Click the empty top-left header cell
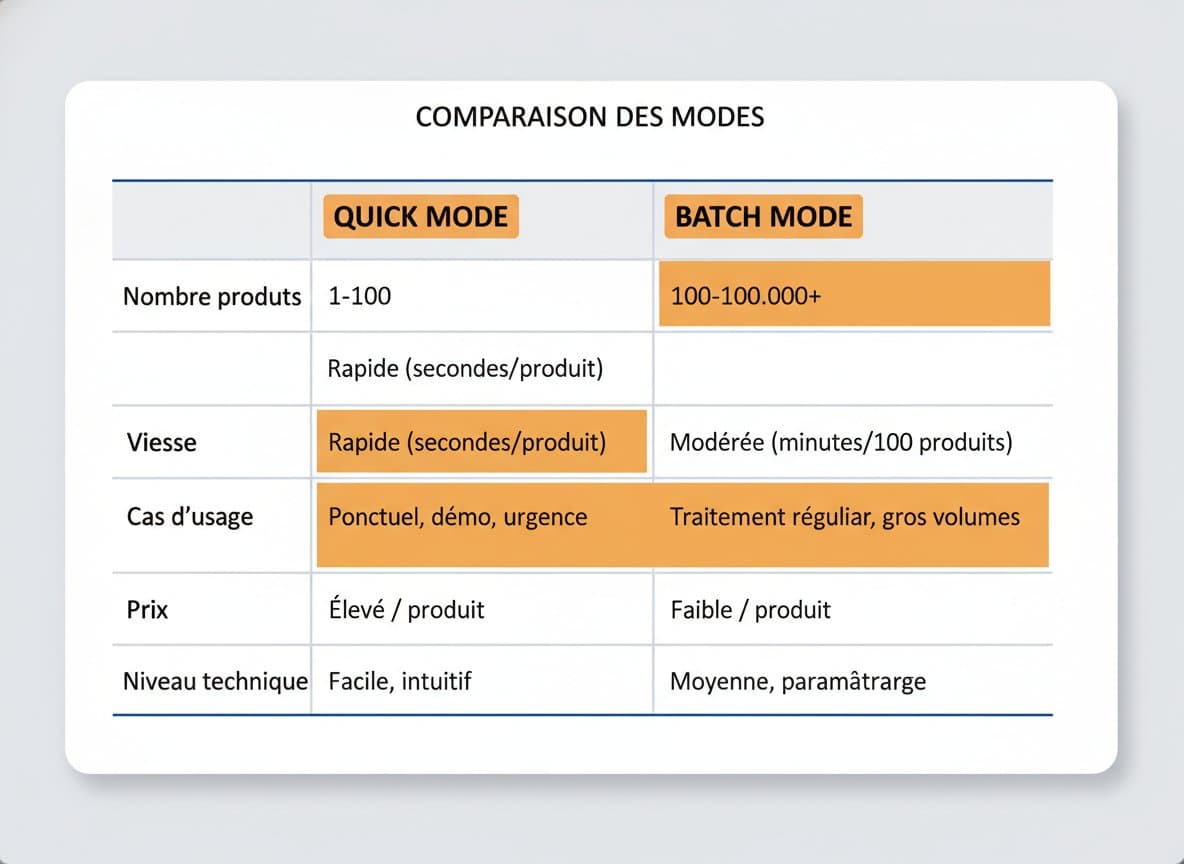Viewport: 1184px width, 864px height. pos(211,220)
